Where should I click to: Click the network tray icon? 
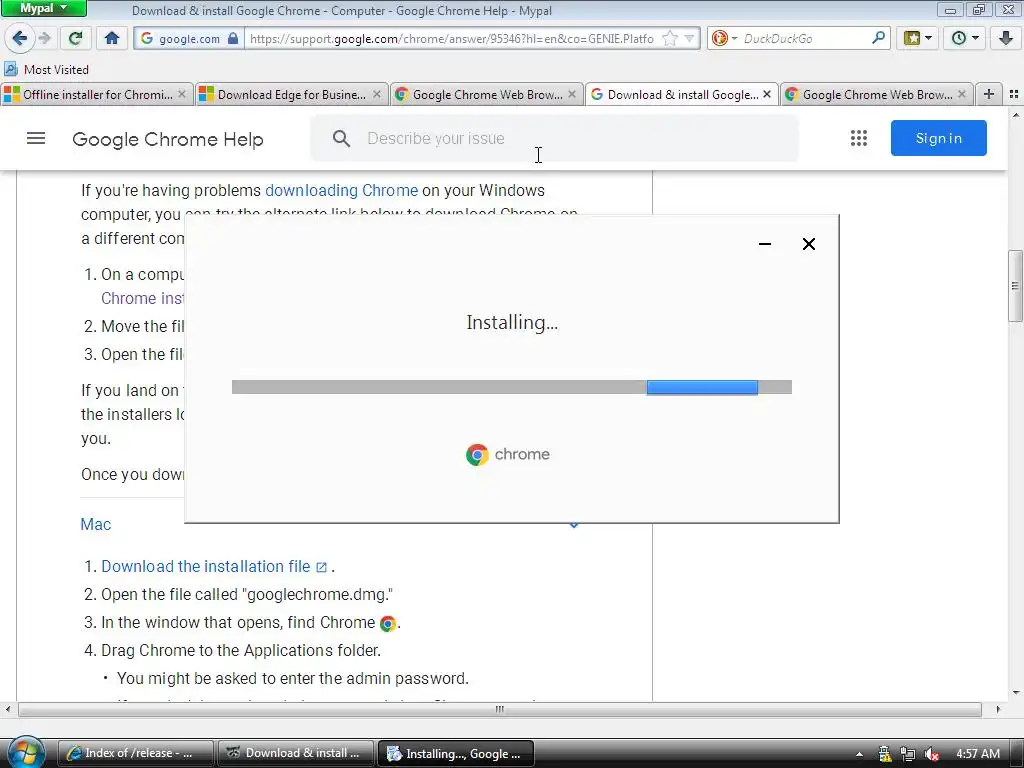[908, 754]
